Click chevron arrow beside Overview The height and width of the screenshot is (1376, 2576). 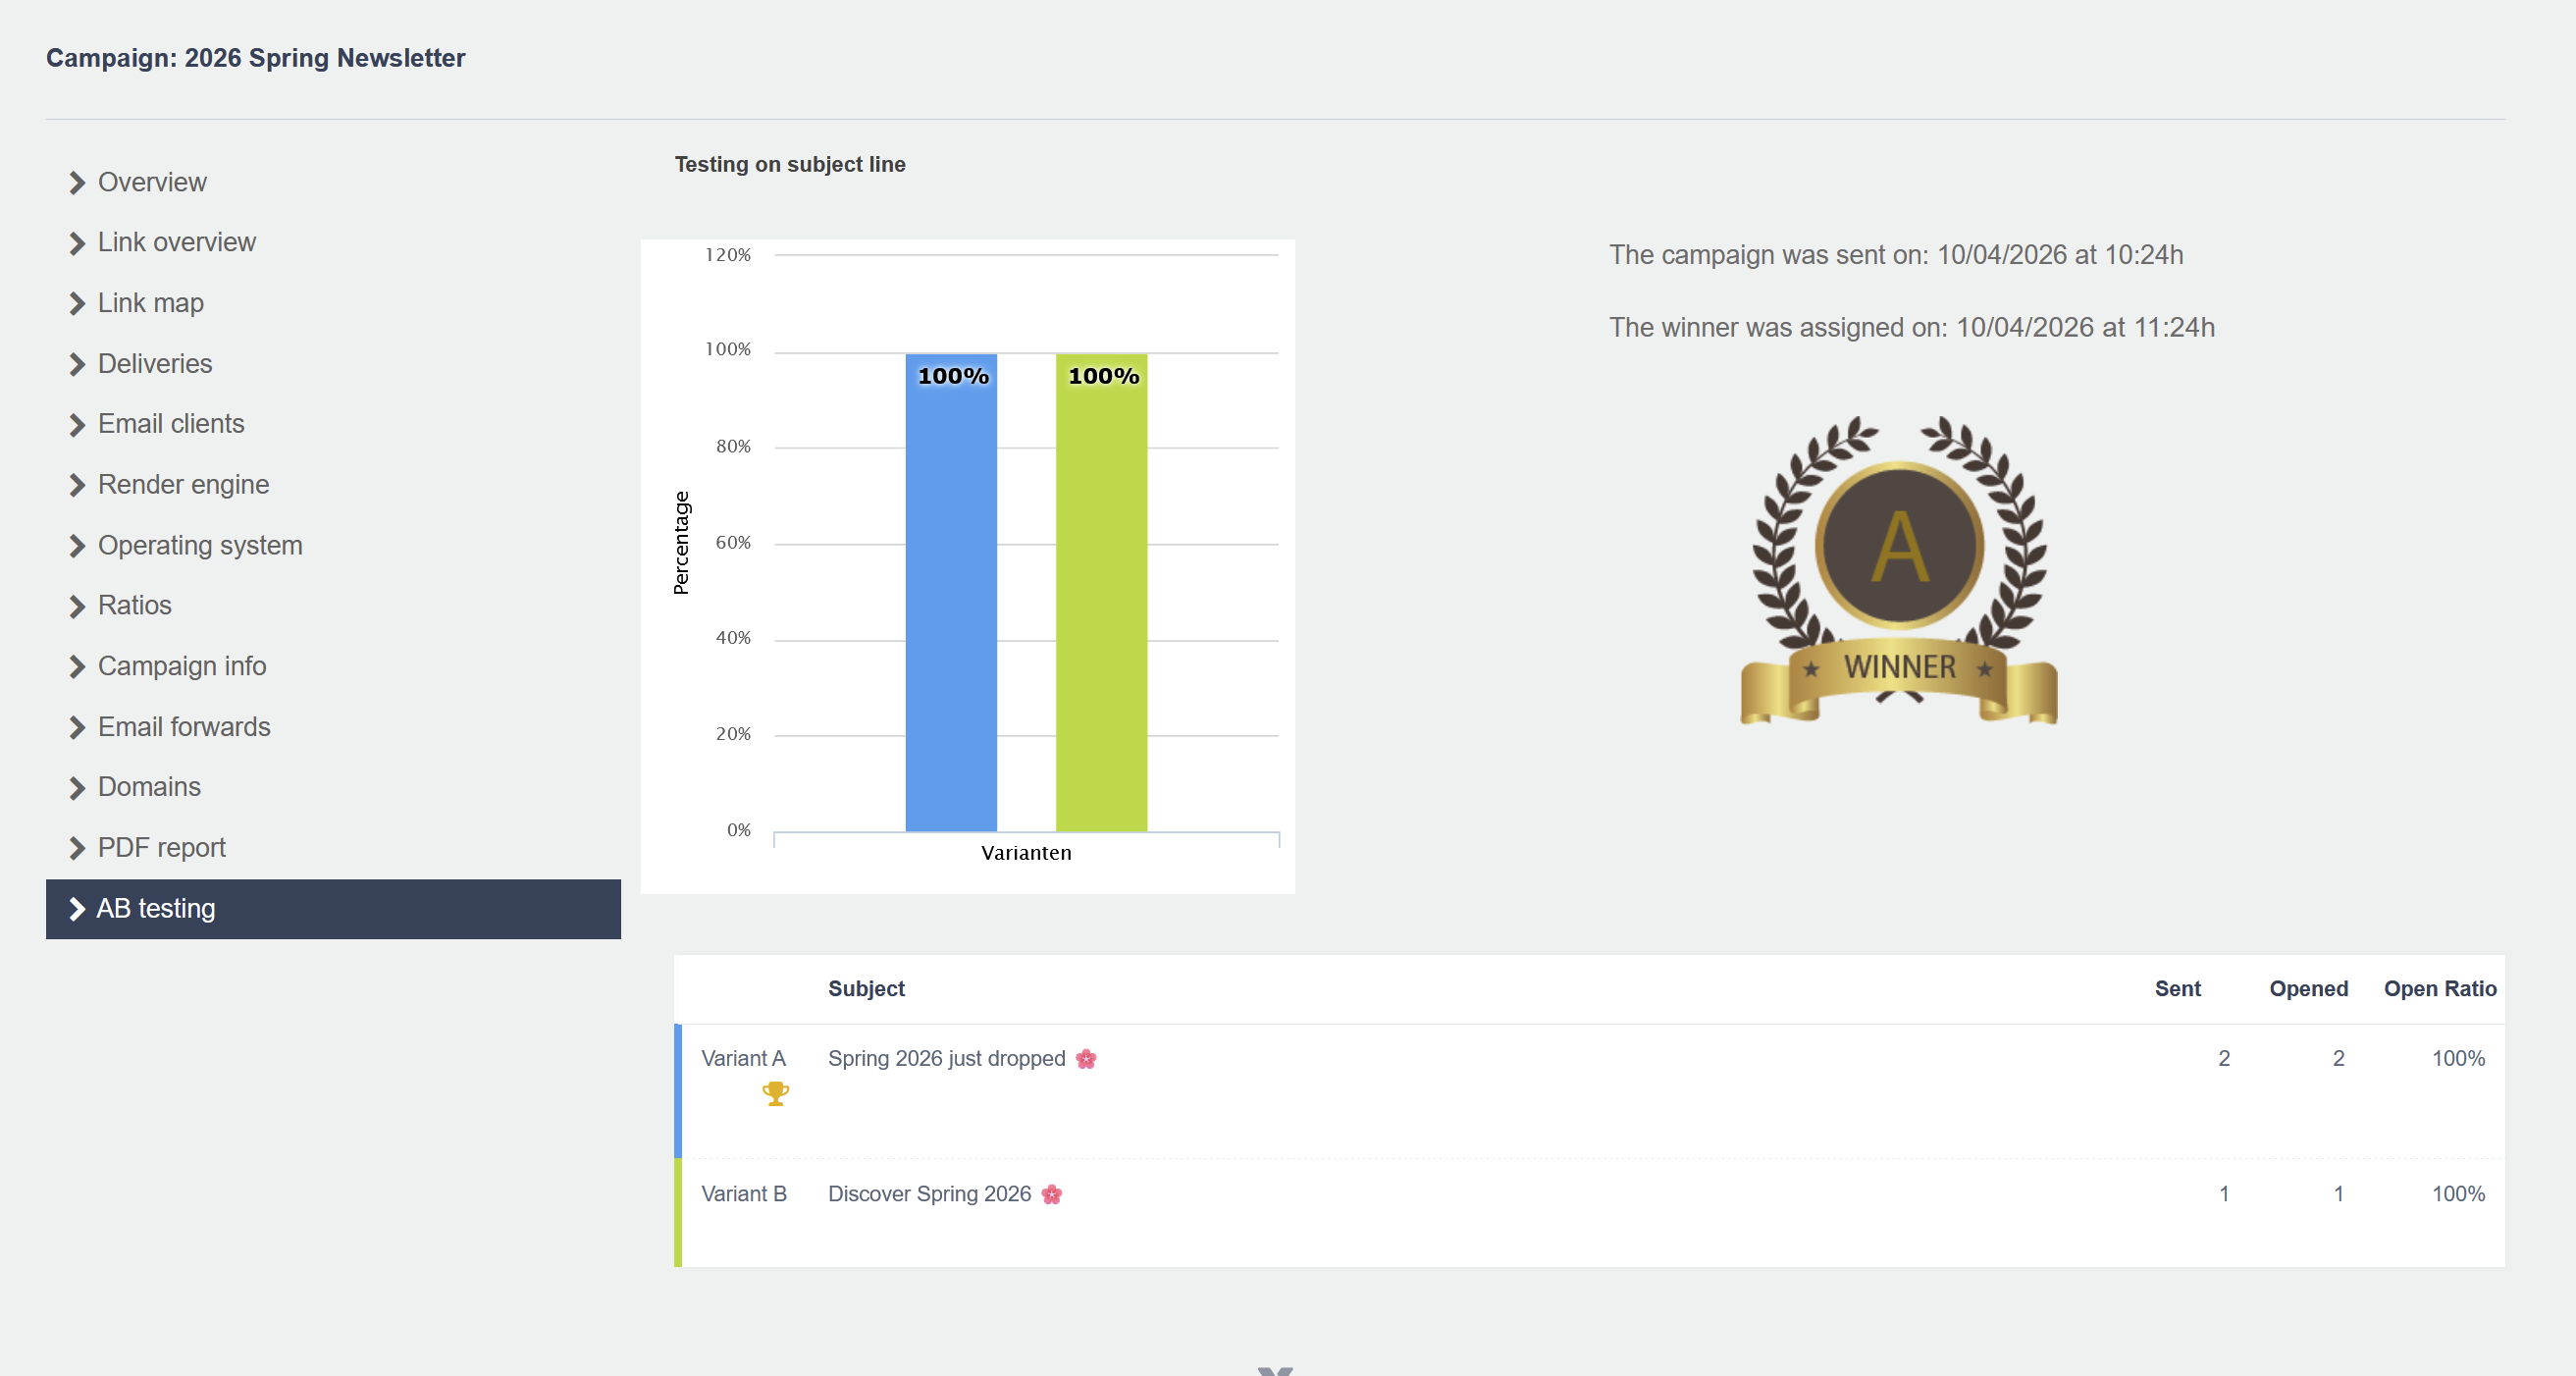coord(77,183)
